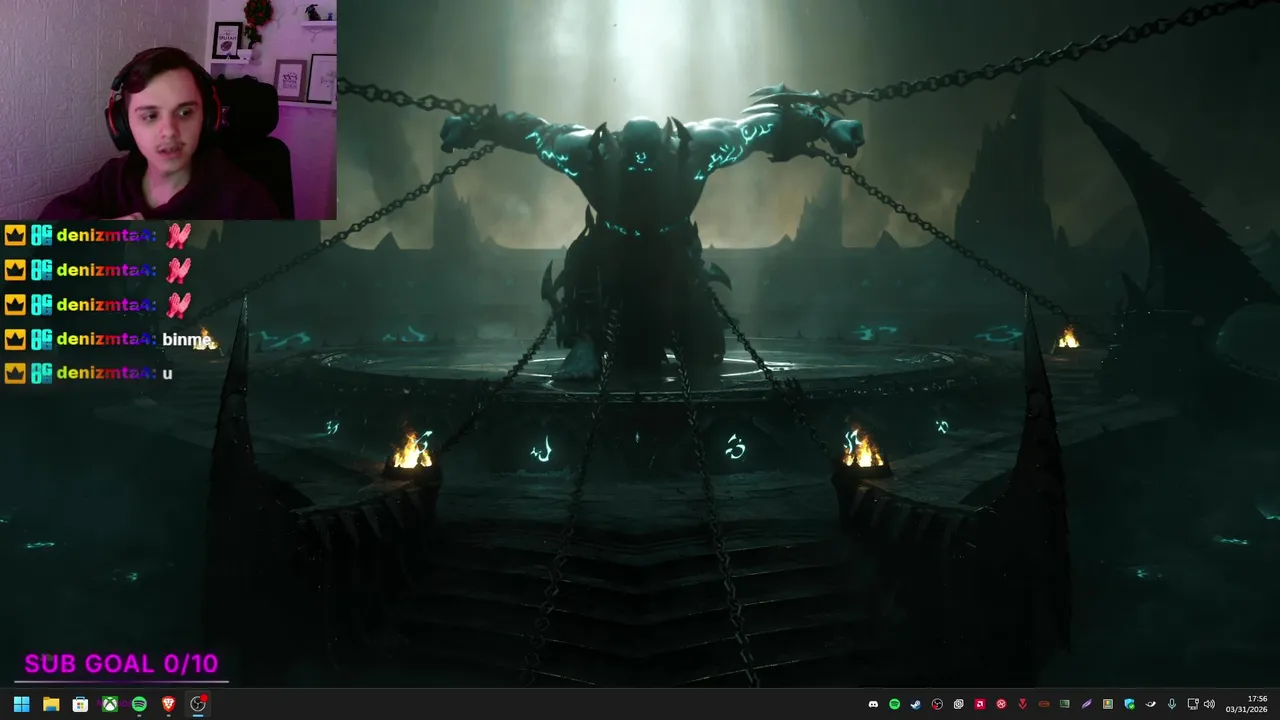1280x720 pixels.
Task: Click the purple feather tray icon
Action: click(1086, 704)
